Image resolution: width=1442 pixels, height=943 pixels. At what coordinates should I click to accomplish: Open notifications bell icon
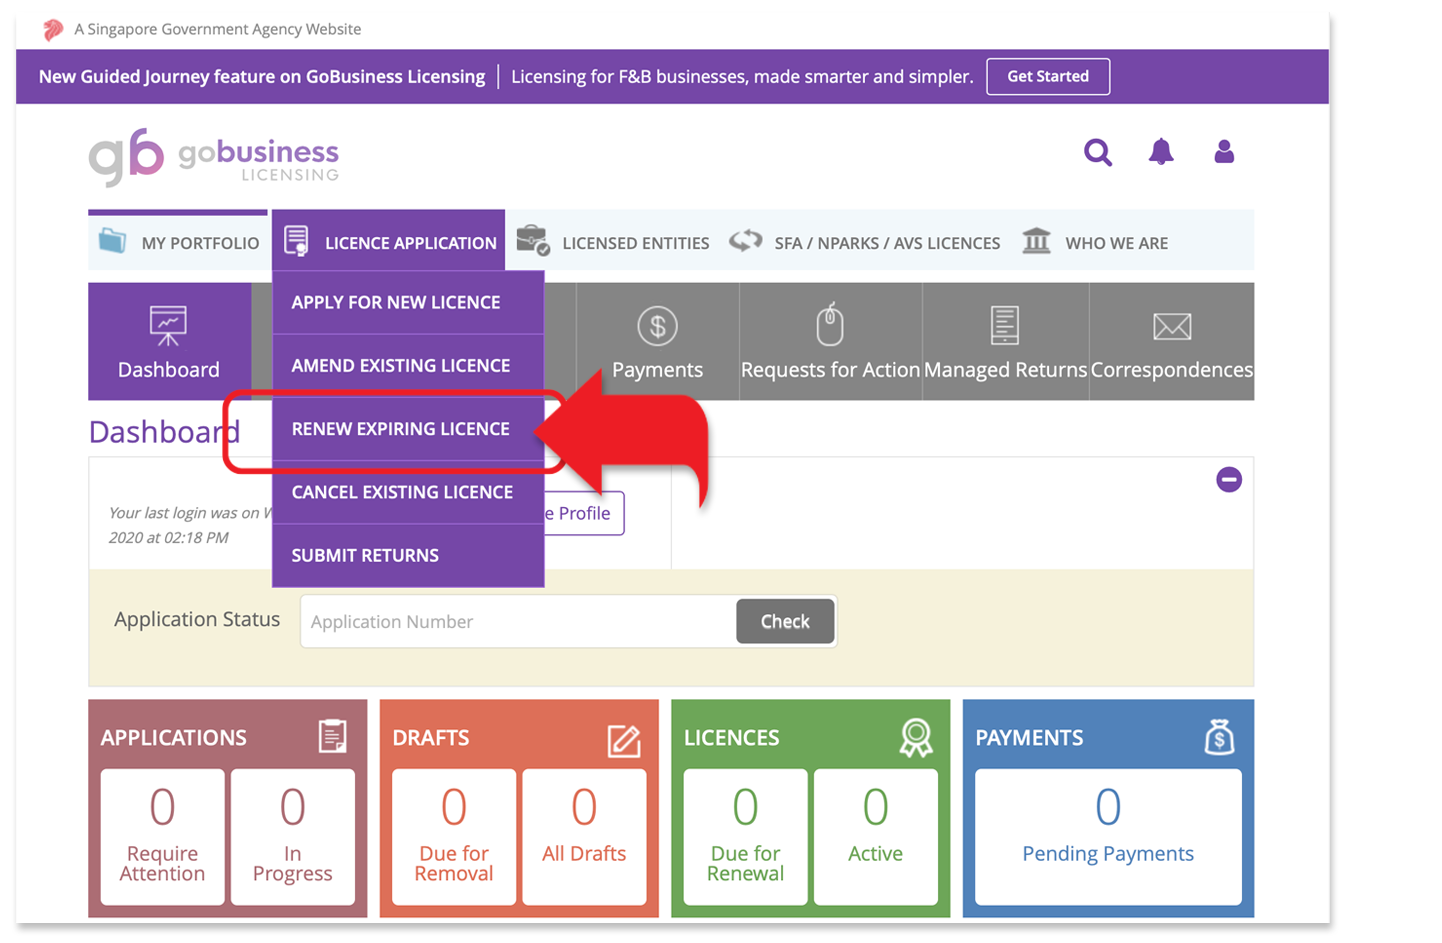point(1161,152)
